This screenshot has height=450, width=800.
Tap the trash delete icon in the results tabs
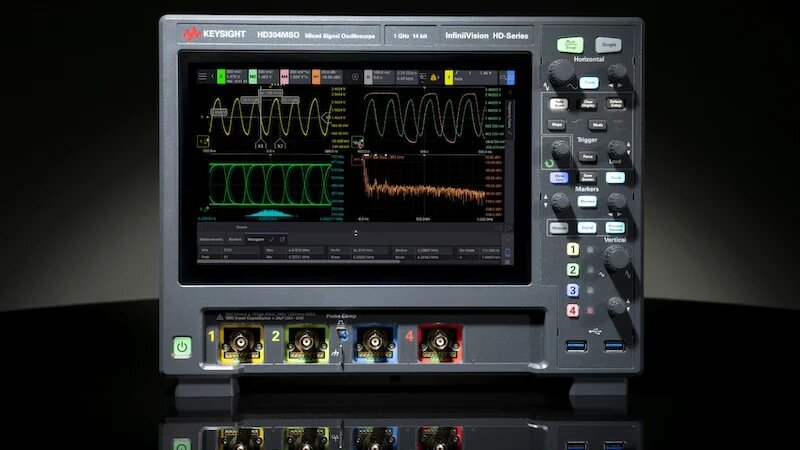pyautogui.click(x=282, y=239)
